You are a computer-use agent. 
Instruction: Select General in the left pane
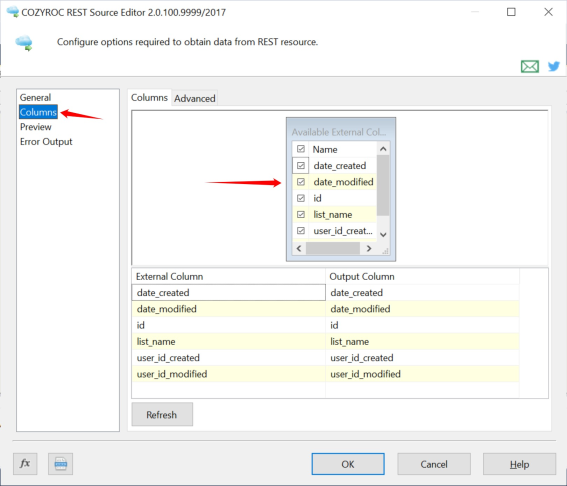(x=35, y=97)
